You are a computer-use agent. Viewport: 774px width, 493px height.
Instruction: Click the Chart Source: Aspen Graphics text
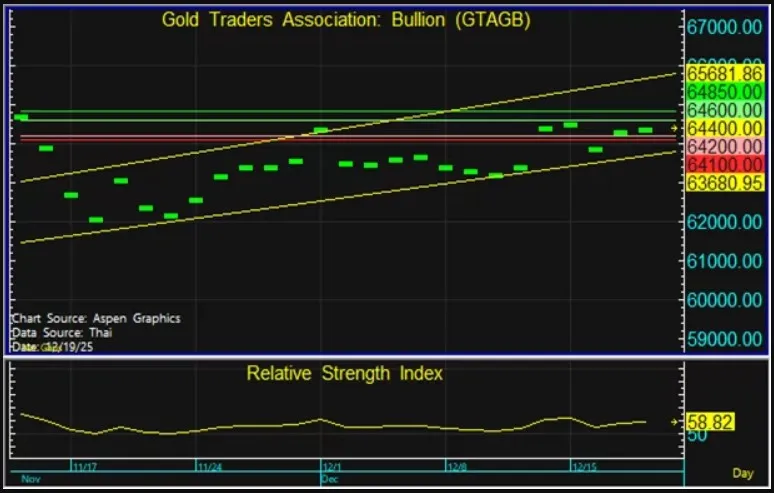[96, 318]
